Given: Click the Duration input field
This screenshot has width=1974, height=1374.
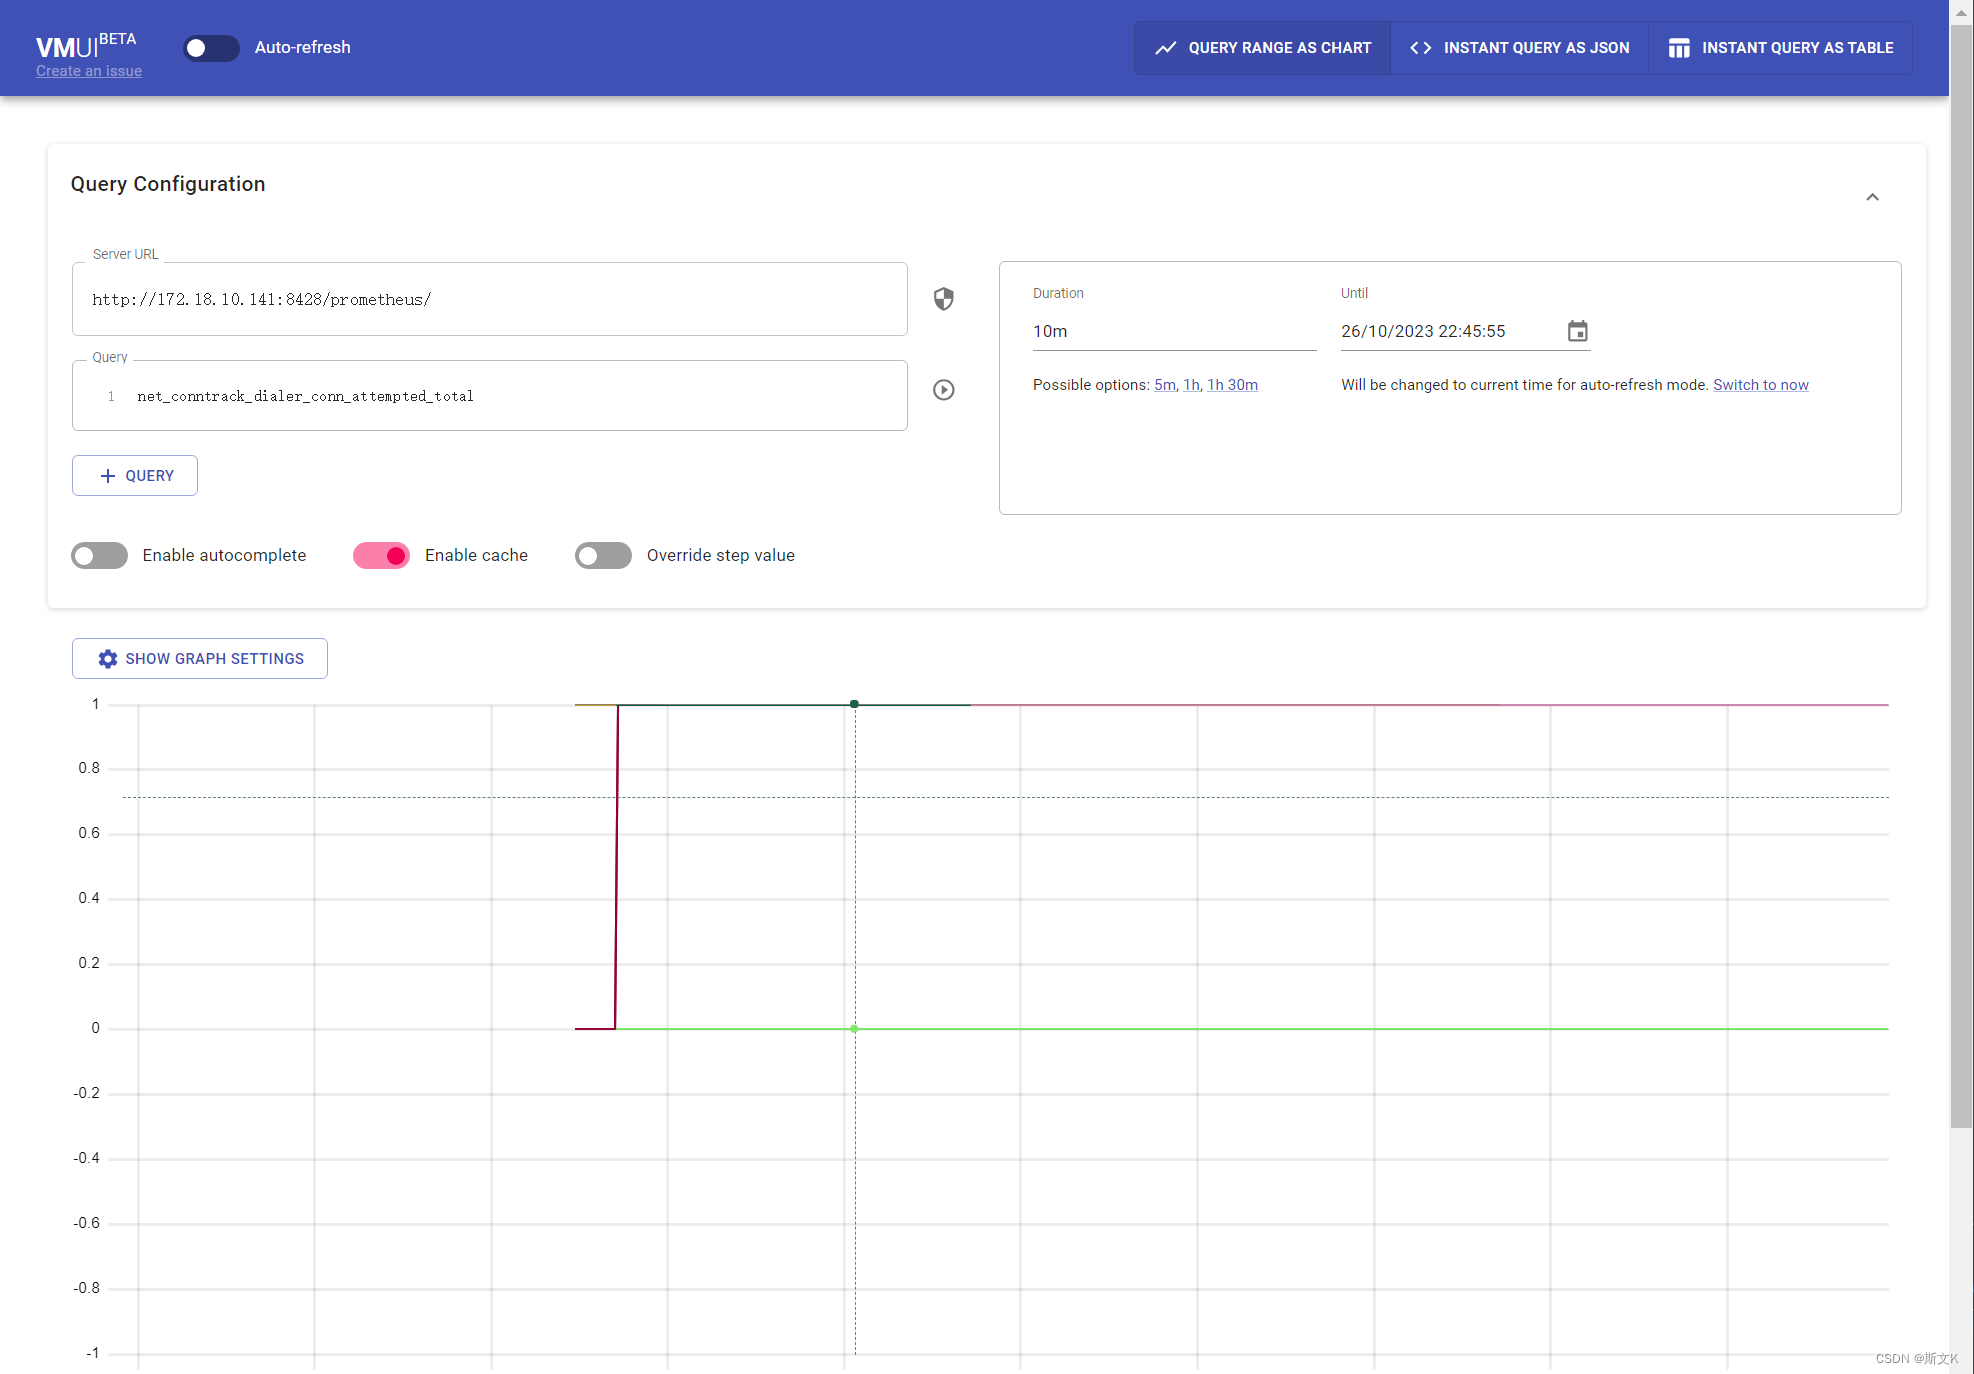Looking at the screenshot, I should point(1173,331).
